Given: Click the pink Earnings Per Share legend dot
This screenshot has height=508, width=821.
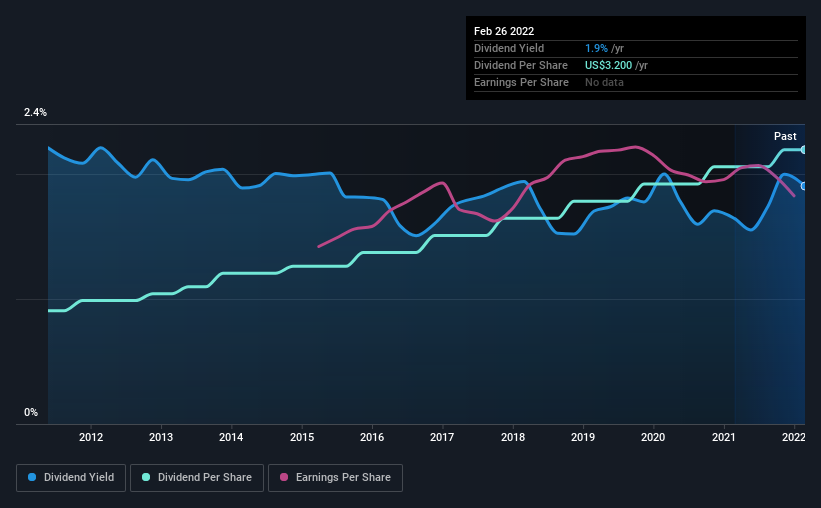Looking at the screenshot, I should coord(284,477).
